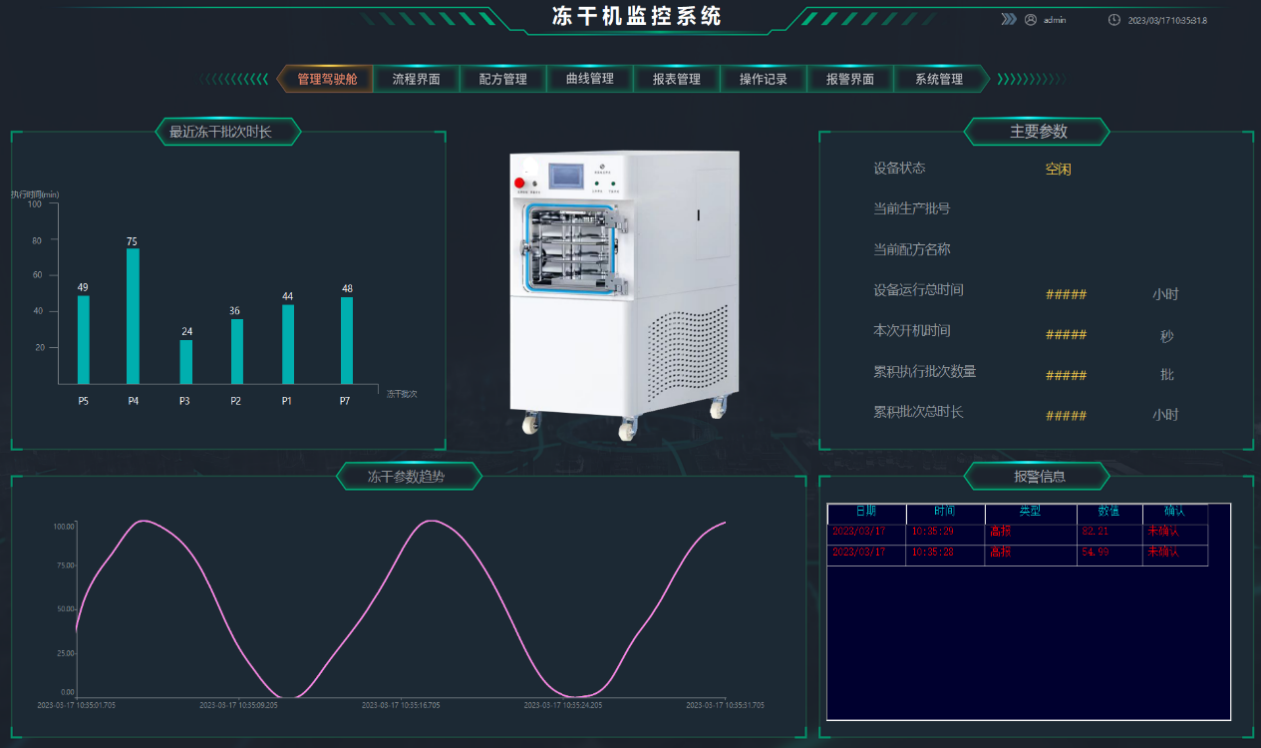Screen dimensions: 1261x748
Task: Open the 操作记录 tab
Action: [x=763, y=79]
